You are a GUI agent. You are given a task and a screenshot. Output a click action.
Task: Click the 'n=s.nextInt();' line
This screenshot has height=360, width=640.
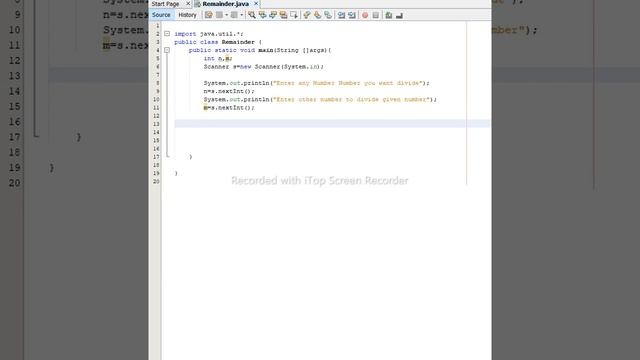point(229,91)
